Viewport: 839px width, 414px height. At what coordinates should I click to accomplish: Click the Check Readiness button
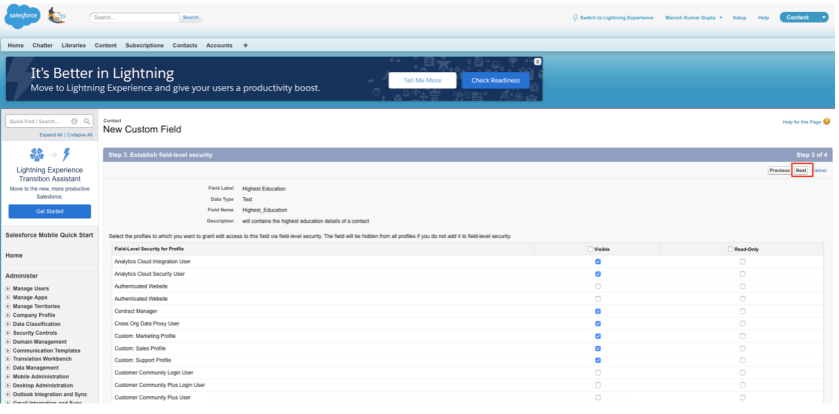coord(495,80)
